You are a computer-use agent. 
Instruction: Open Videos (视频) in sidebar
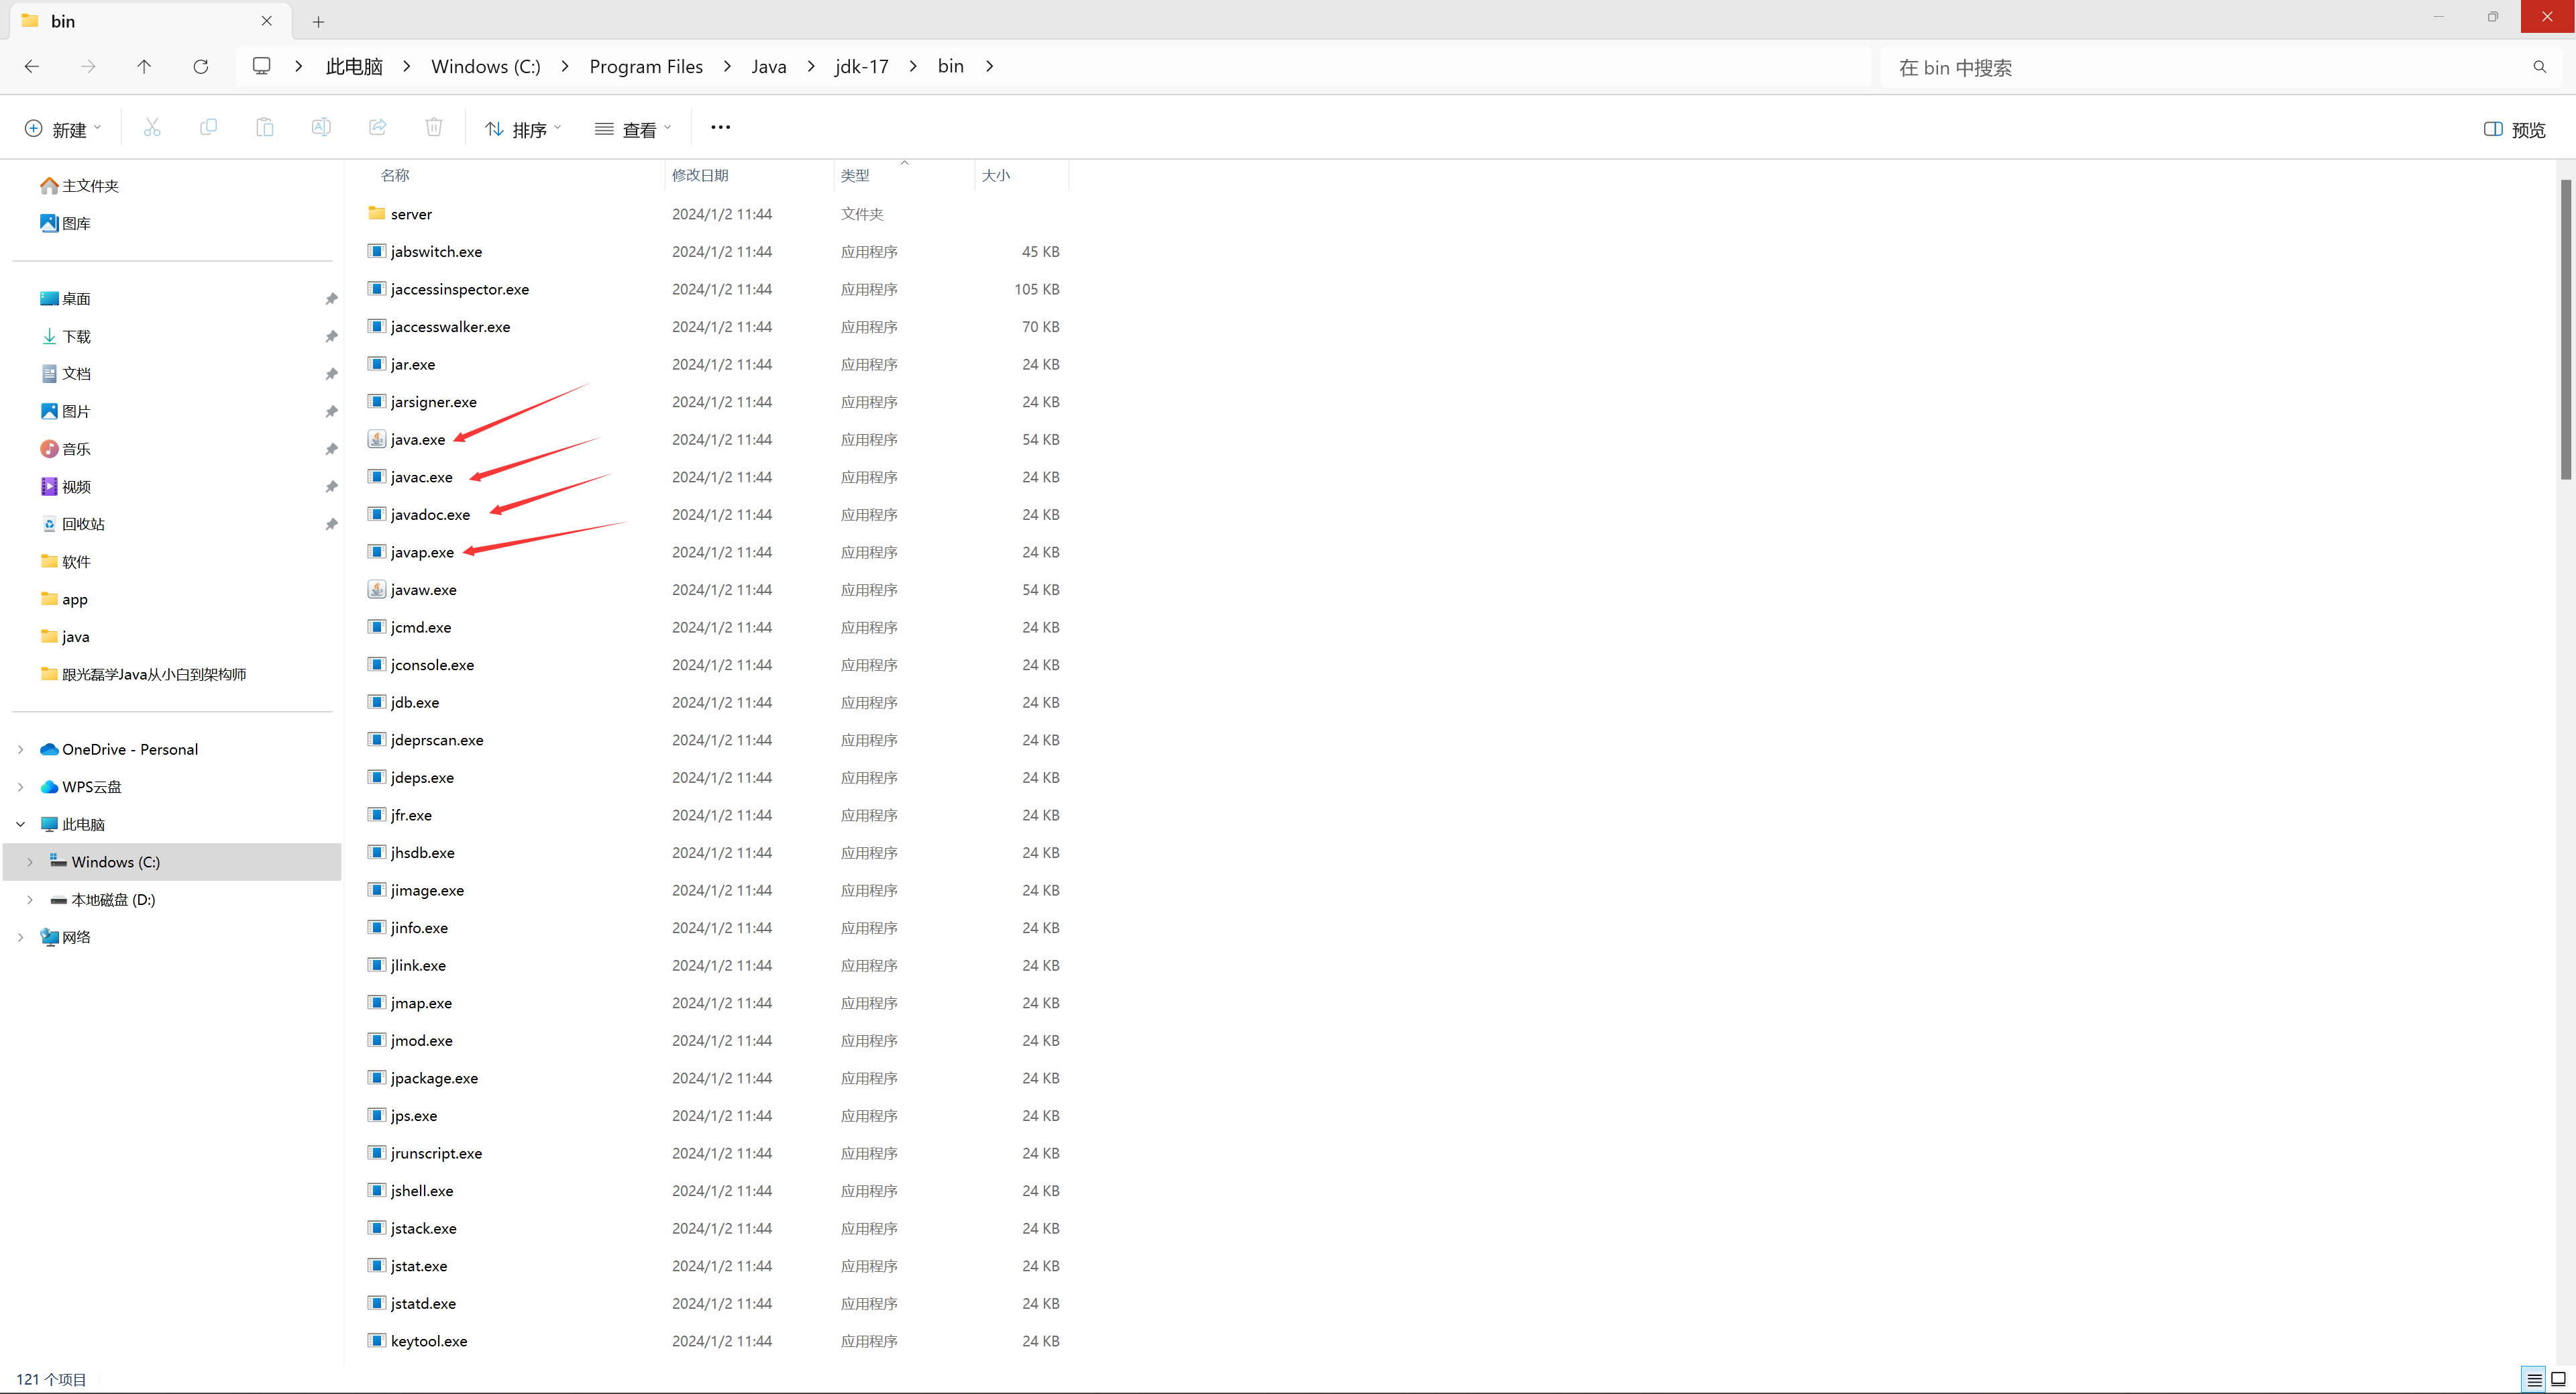pos(65,486)
